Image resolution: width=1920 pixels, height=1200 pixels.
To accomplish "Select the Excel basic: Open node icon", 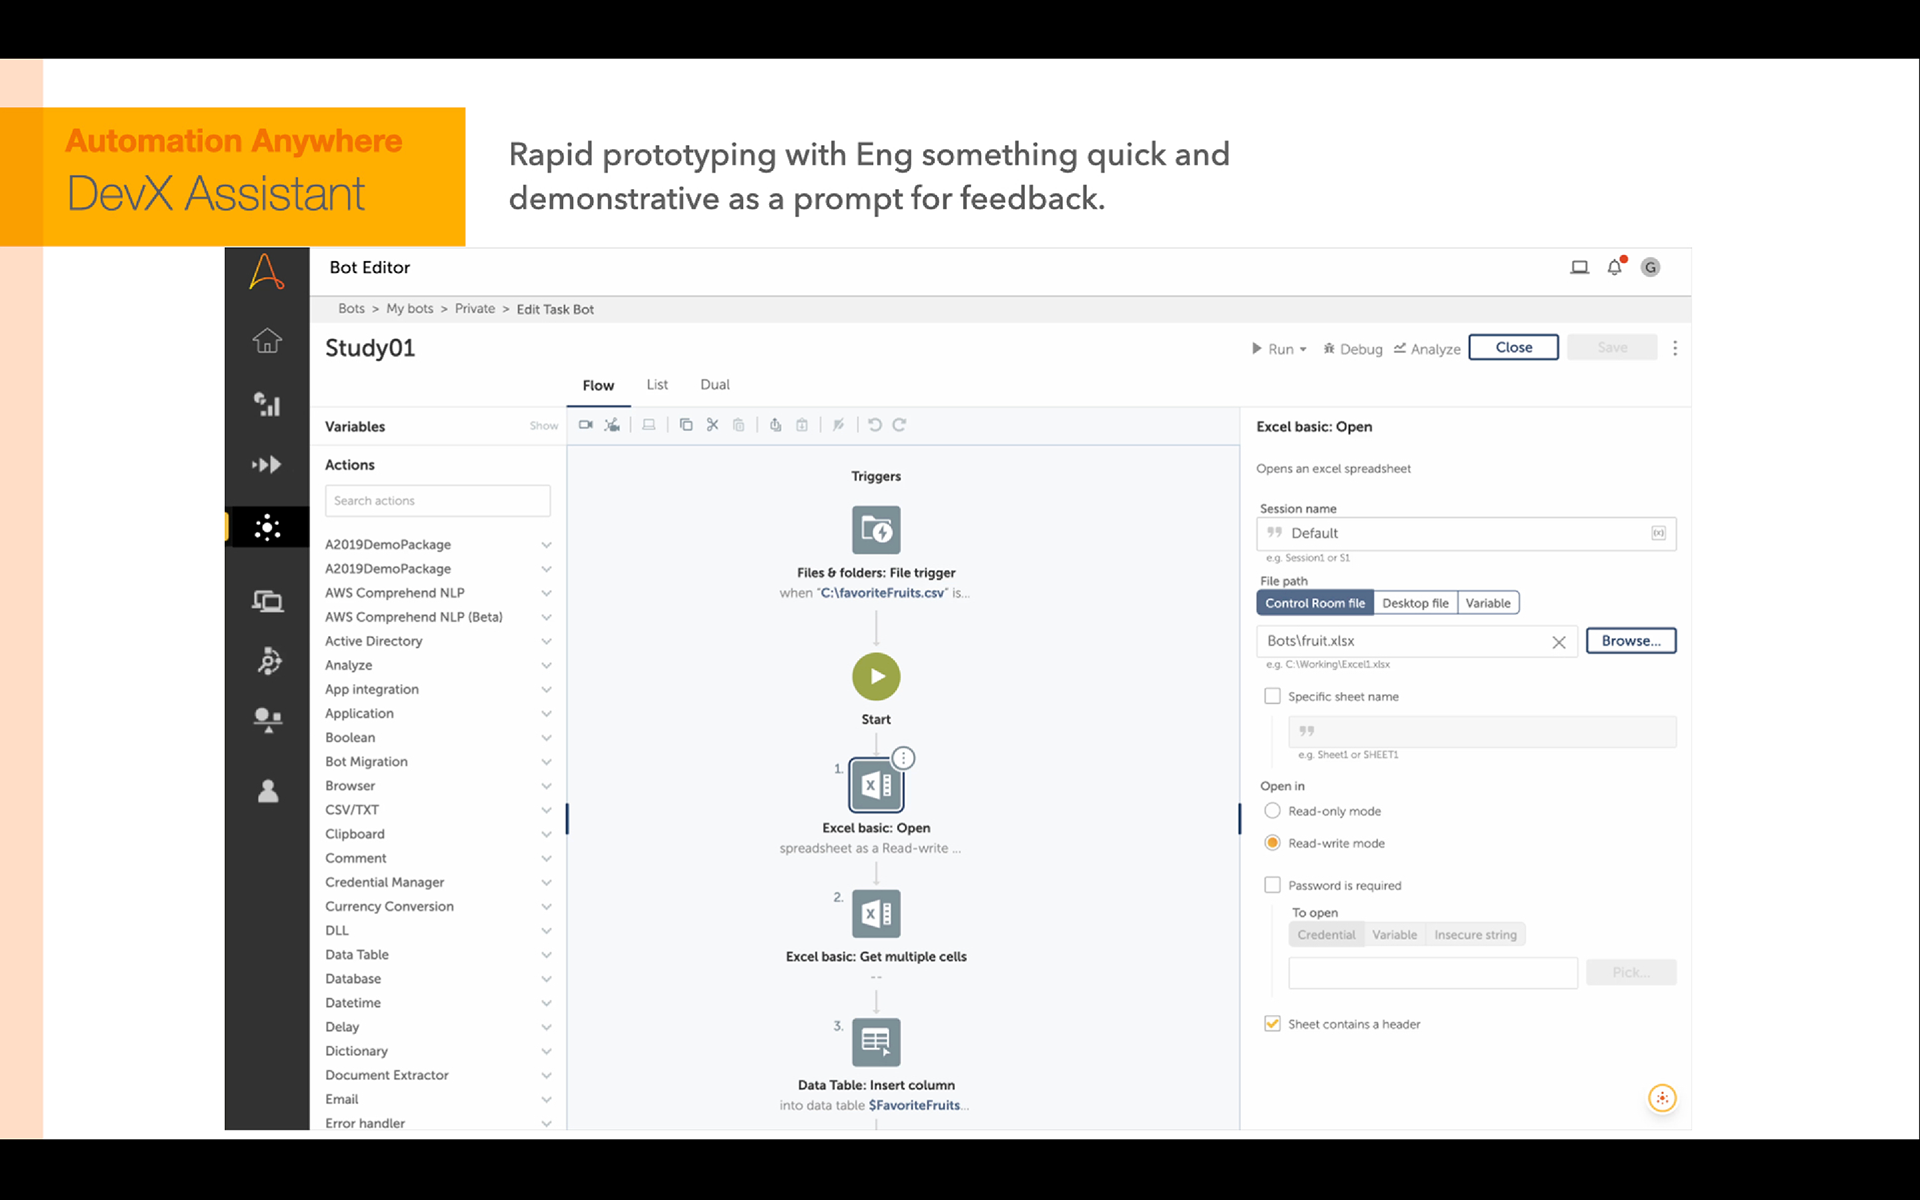I will tap(876, 786).
